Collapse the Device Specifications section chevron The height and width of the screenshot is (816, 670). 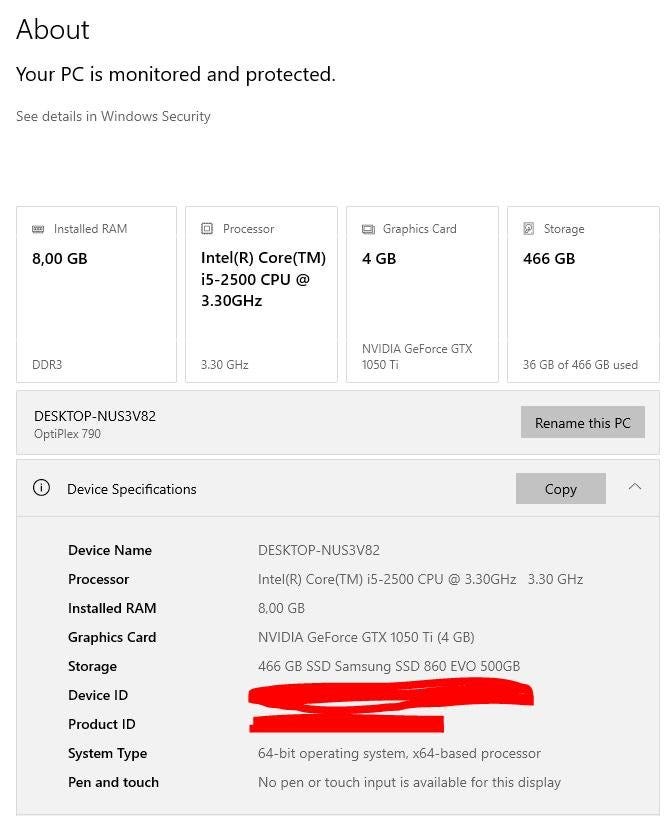tap(634, 487)
